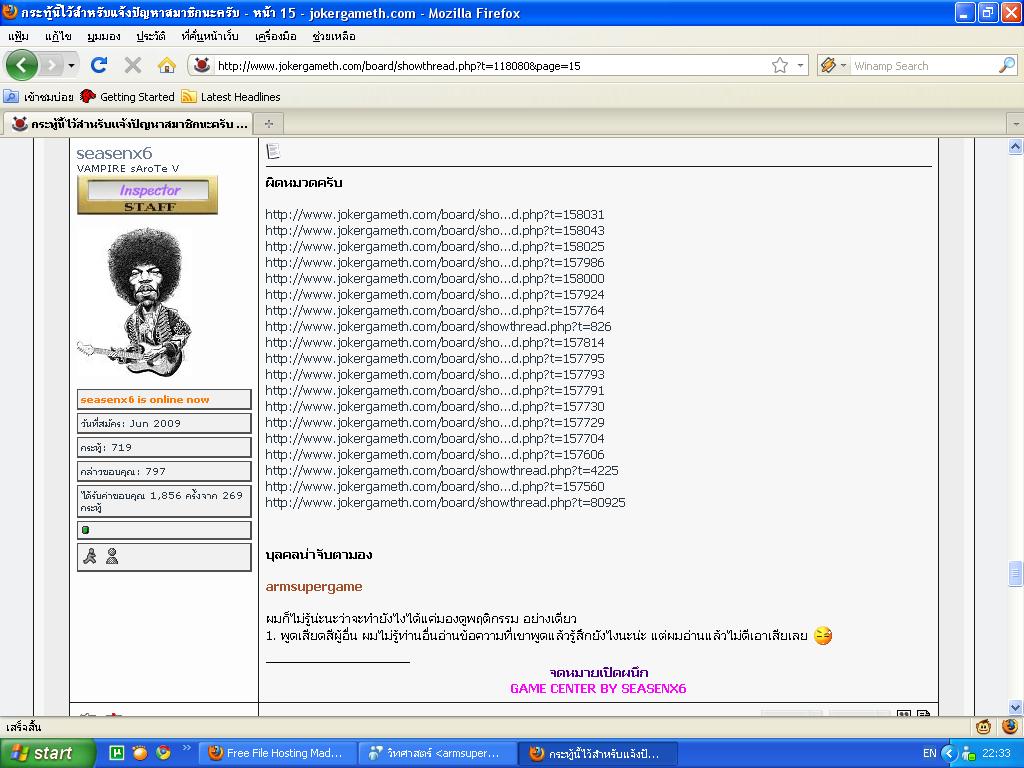Click the running figure icon below profile
This screenshot has height=768, width=1024.
point(90,556)
